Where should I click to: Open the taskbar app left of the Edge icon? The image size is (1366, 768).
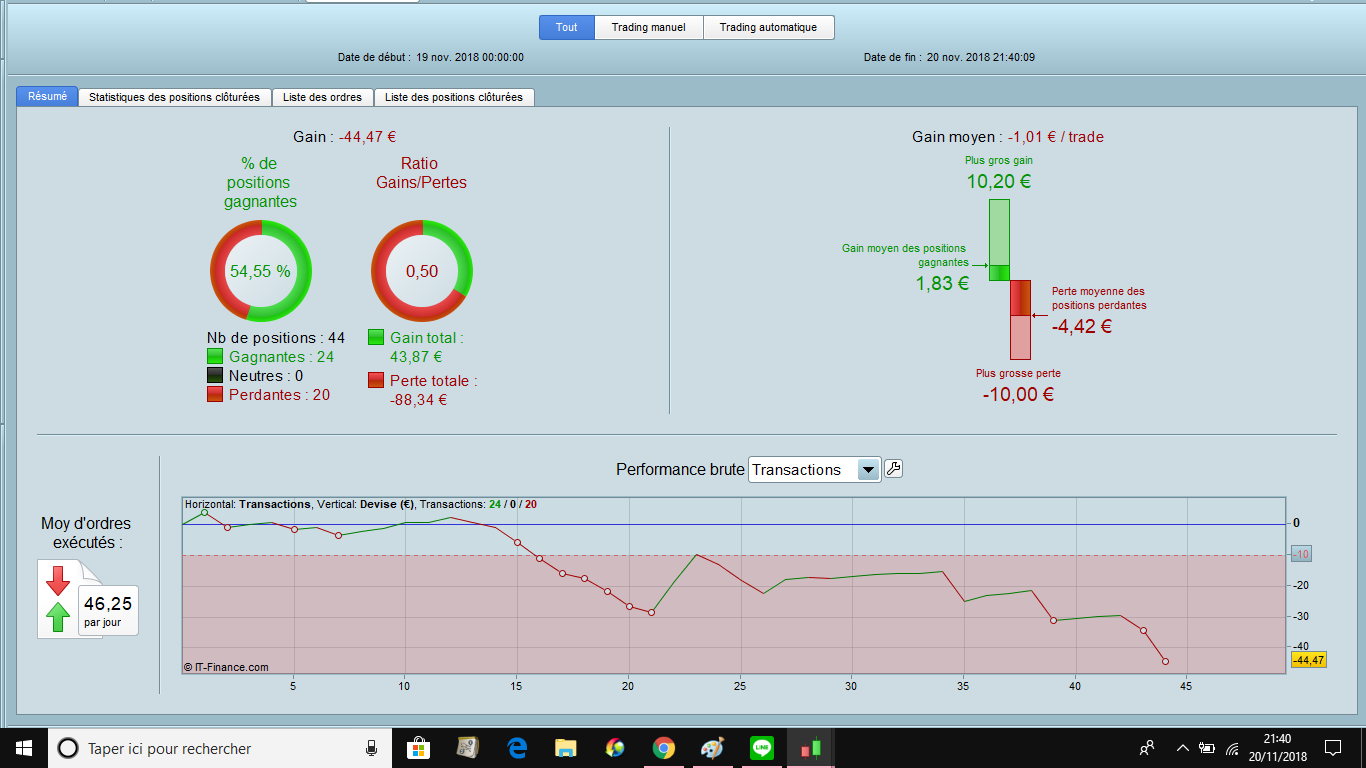[468, 748]
